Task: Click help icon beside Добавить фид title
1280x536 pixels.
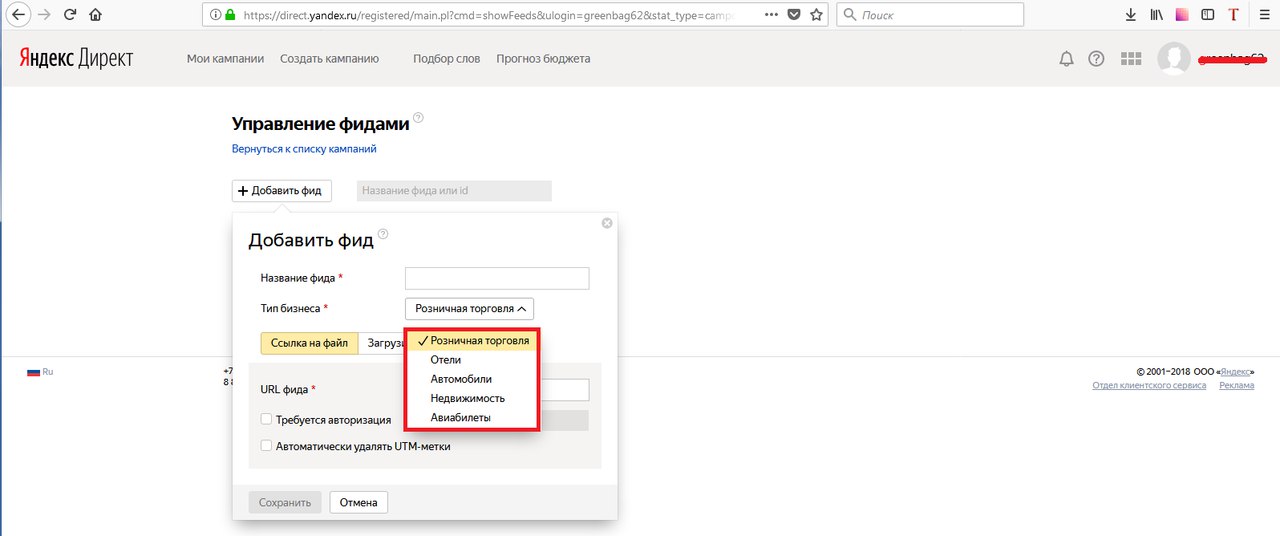Action: tap(382, 234)
